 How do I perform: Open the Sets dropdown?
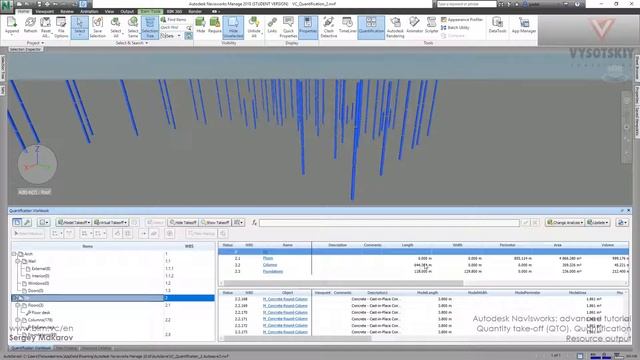pos(170,36)
